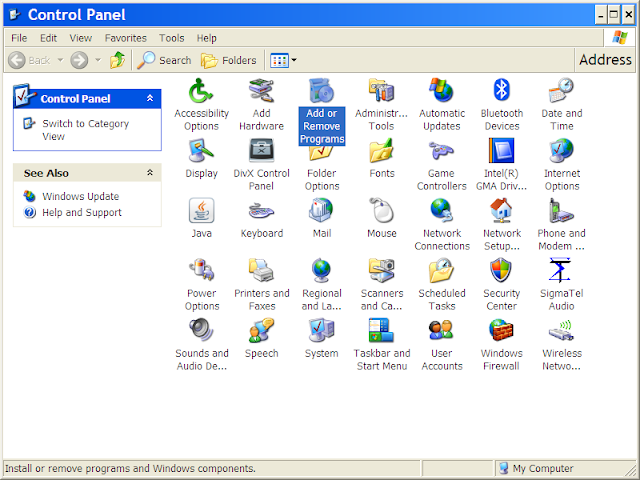Click the Forward toolbar button
Image resolution: width=640 pixels, height=480 pixels.
(x=79, y=60)
